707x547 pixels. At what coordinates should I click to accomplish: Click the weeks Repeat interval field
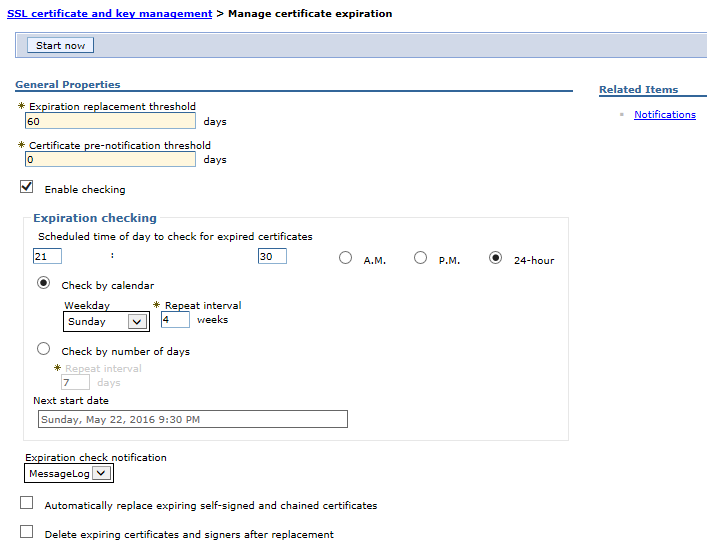pos(175,320)
